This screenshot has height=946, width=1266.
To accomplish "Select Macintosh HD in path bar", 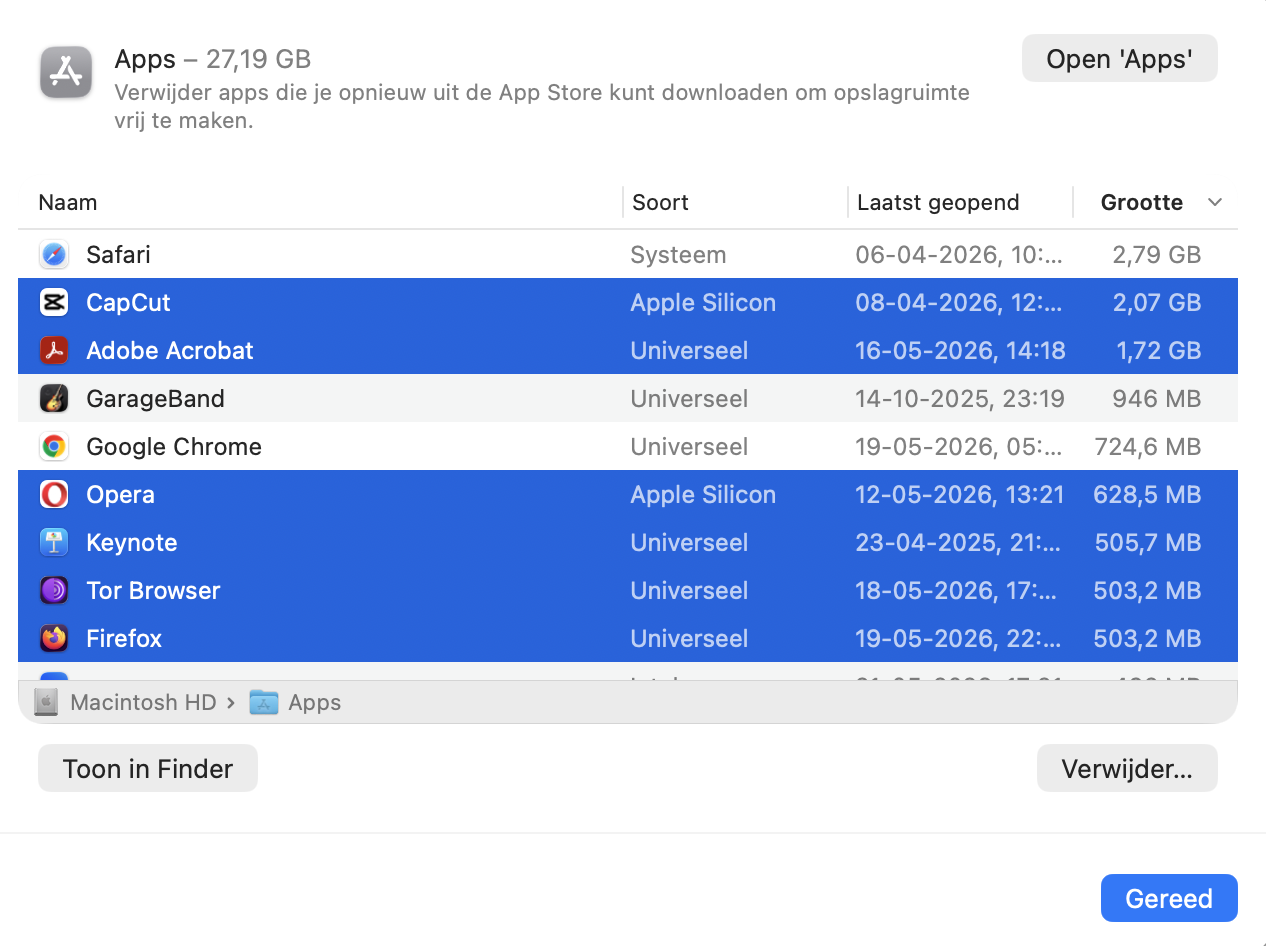I will (x=143, y=702).
